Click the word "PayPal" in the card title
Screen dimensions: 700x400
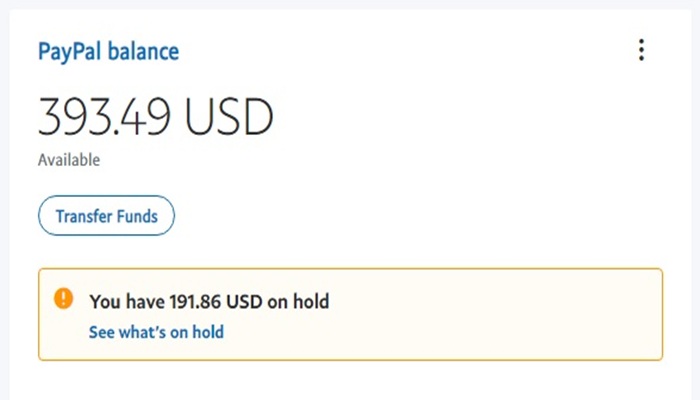click(65, 51)
